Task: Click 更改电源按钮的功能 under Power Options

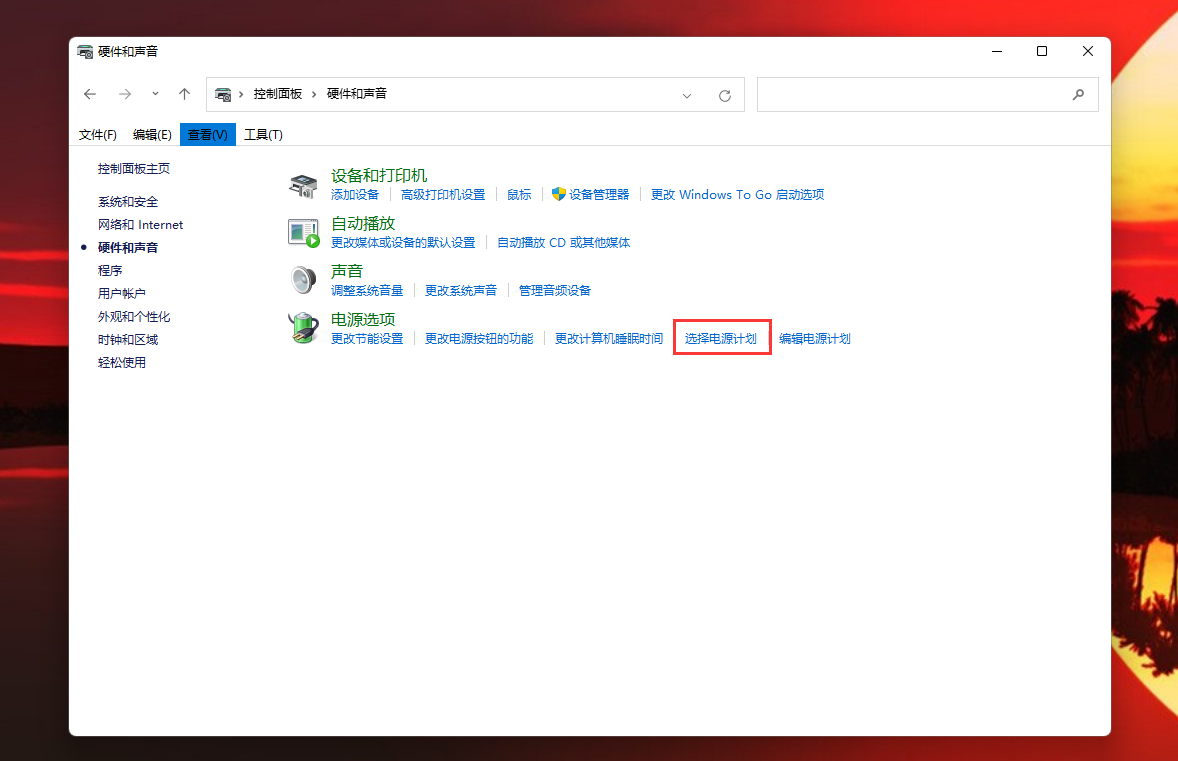Action: click(x=479, y=338)
